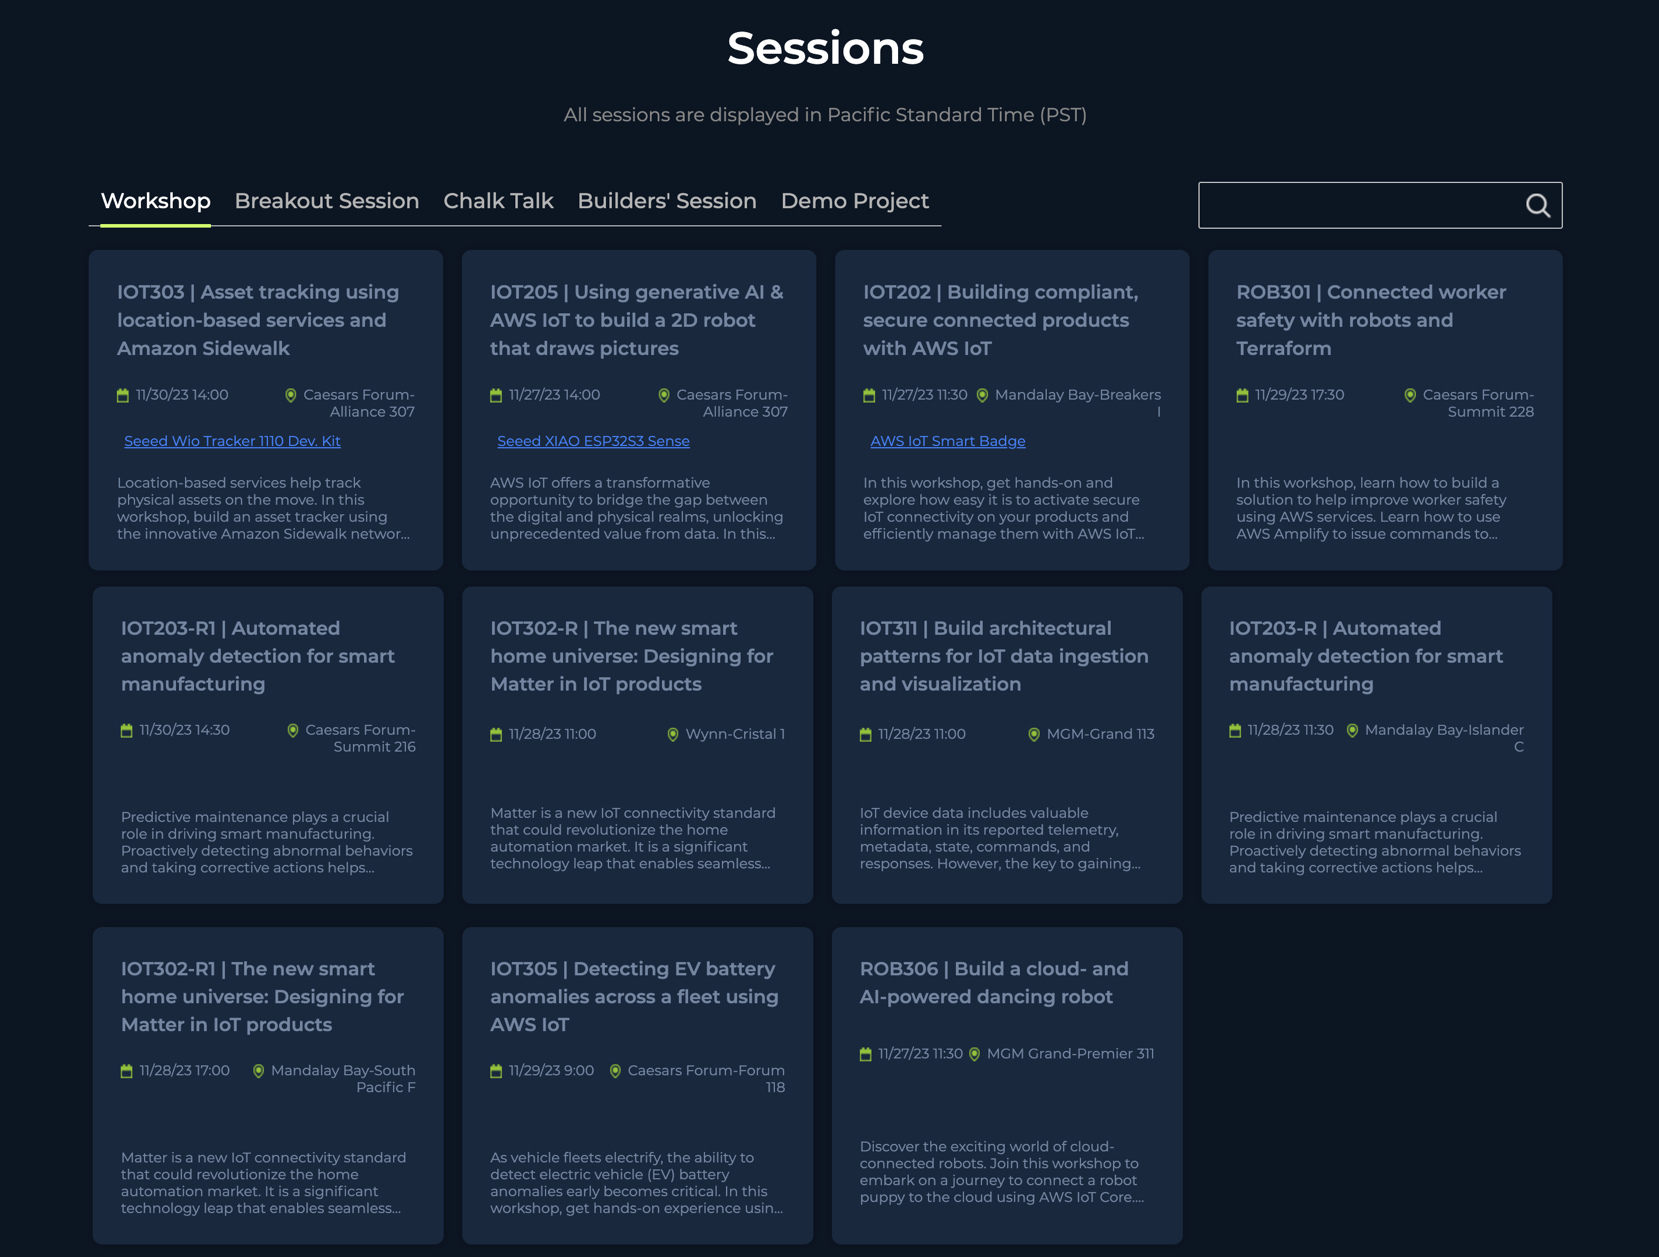Open the IOT302-R smart home session title
The width and height of the screenshot is (1659, 1257).
(631, 656)
